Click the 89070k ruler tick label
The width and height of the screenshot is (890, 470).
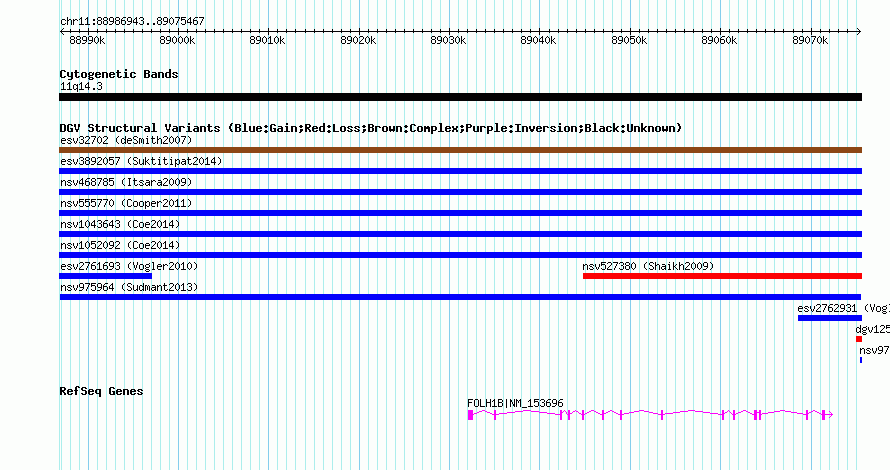(810, 40)
